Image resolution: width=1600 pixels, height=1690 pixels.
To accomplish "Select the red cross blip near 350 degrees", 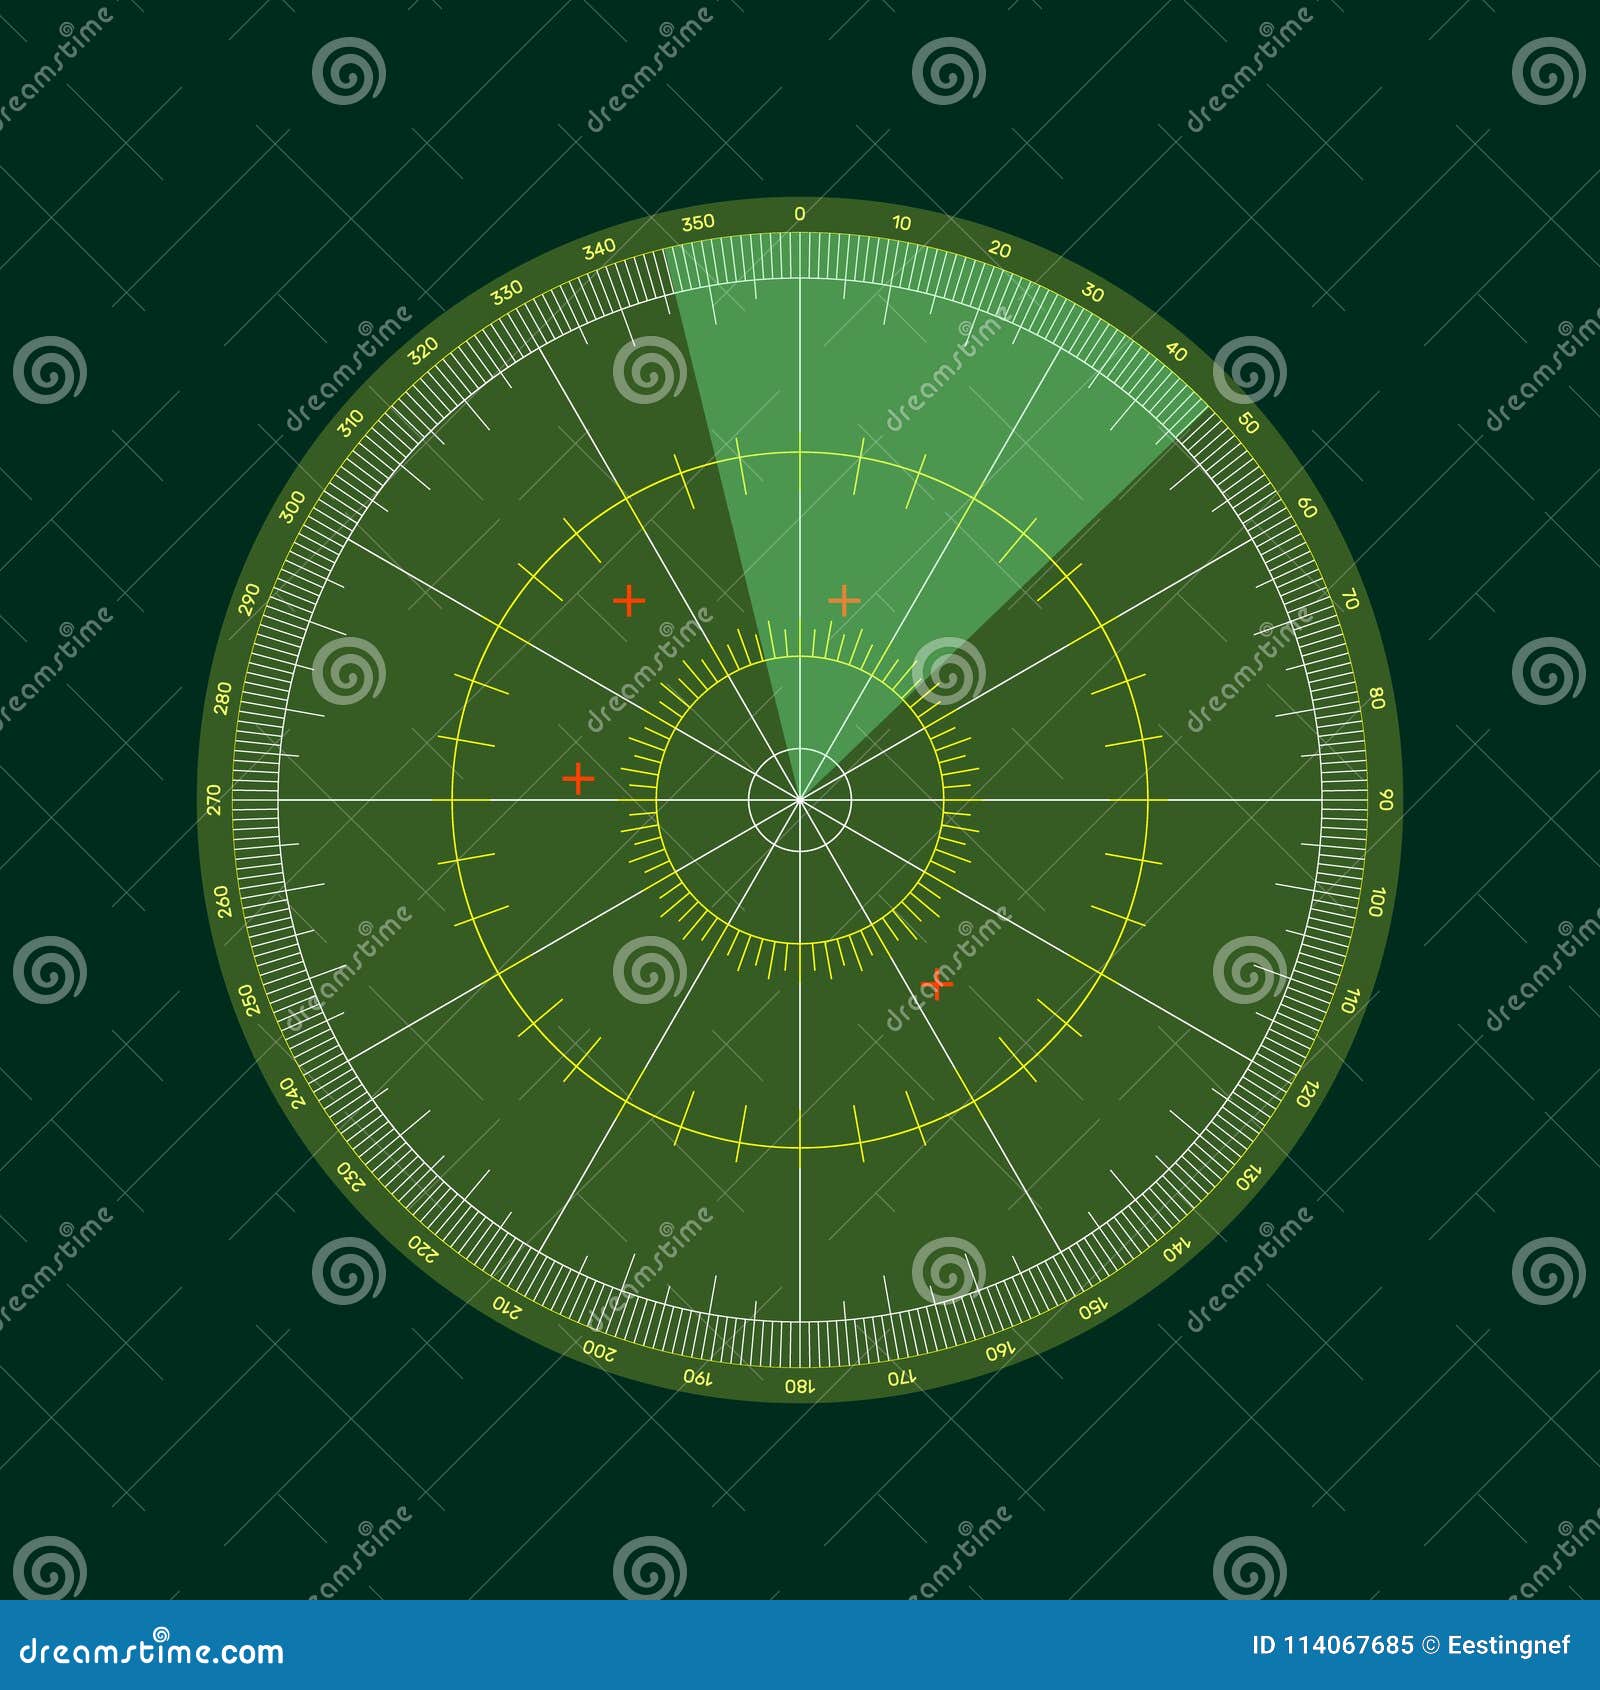I will pyautogui.click(x=628, y=598).
